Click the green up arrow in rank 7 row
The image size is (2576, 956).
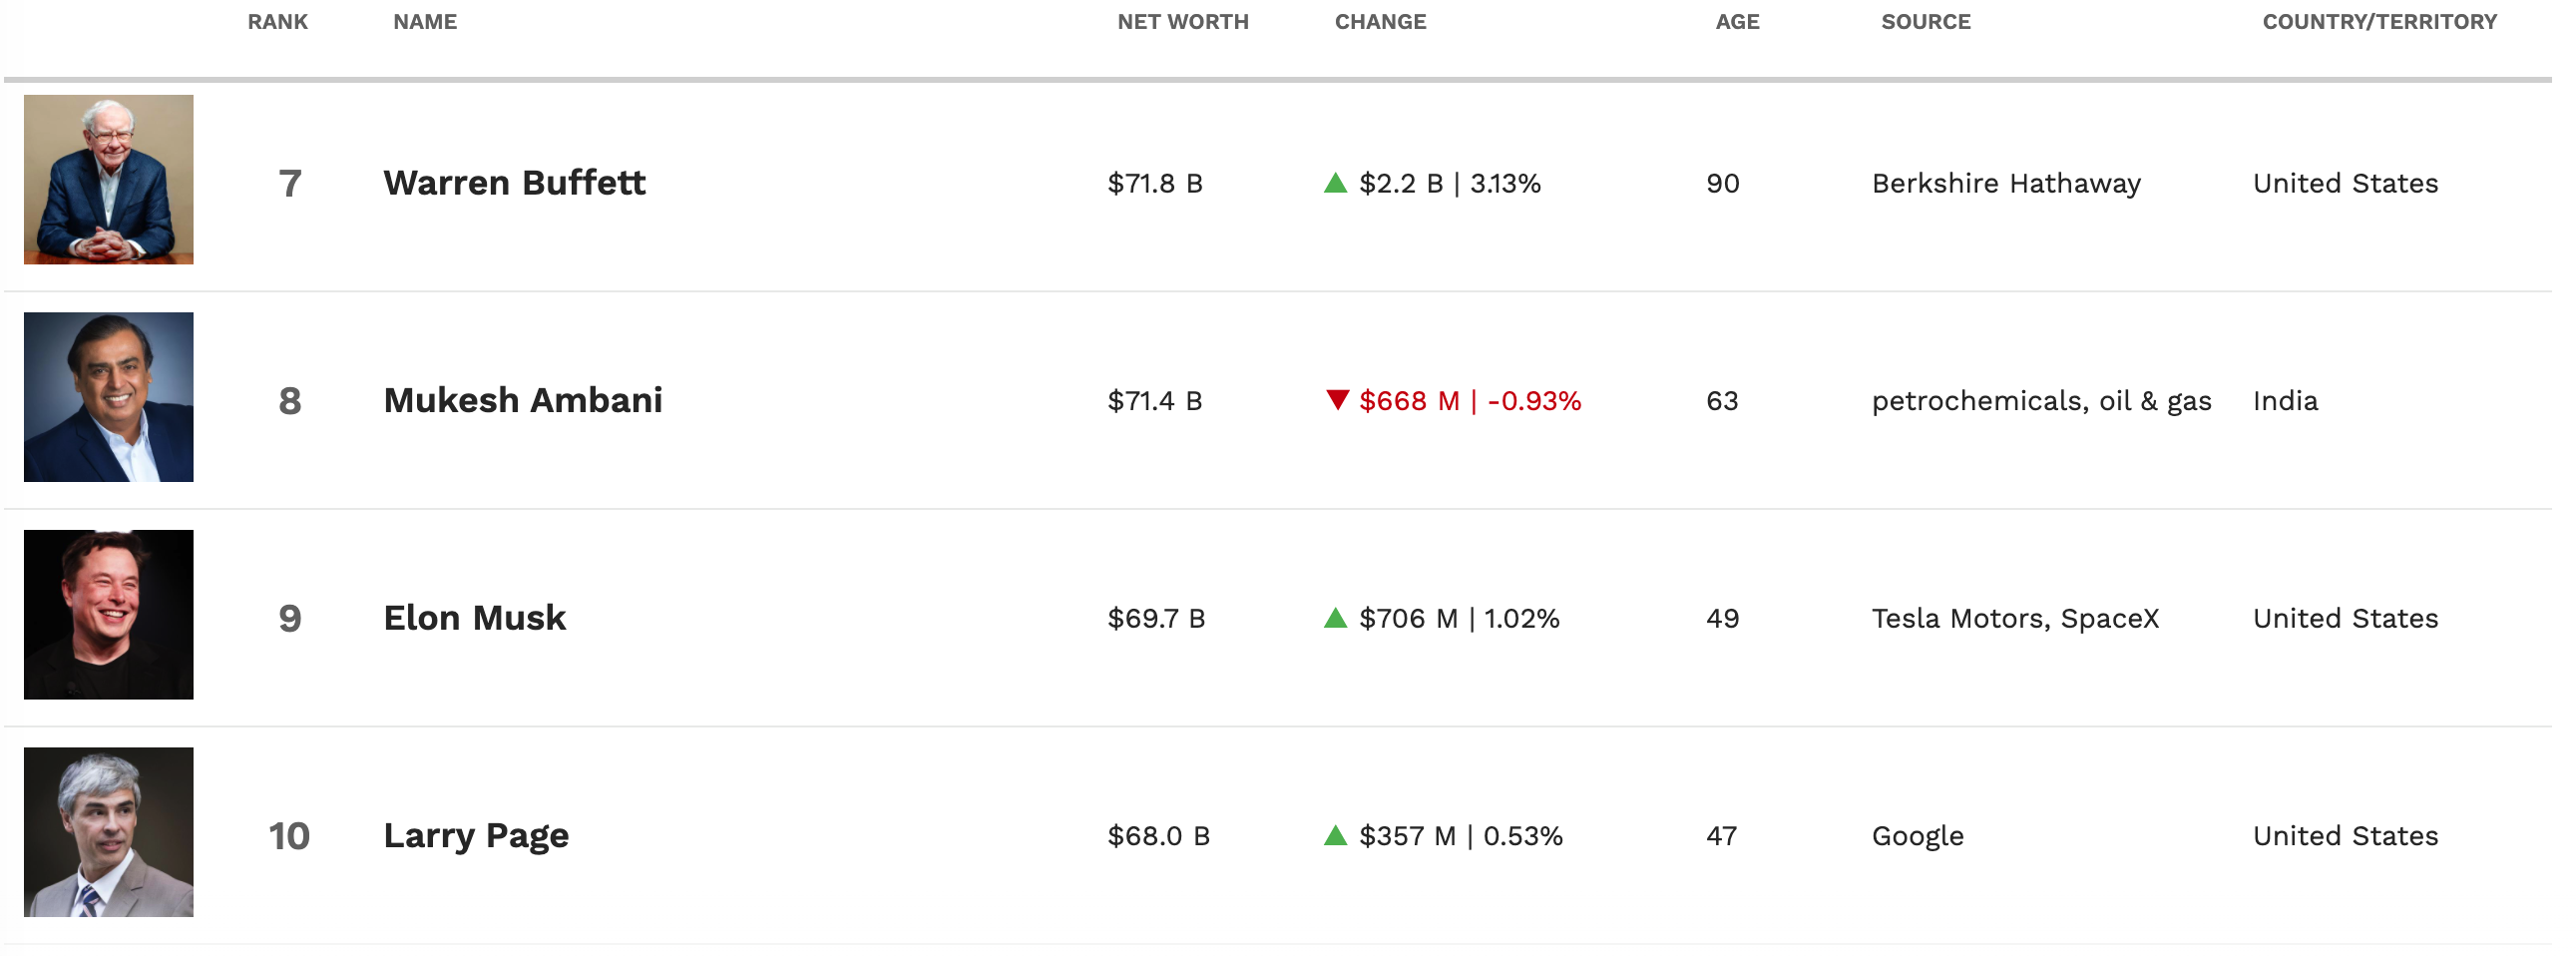[x=1335, y=183]
